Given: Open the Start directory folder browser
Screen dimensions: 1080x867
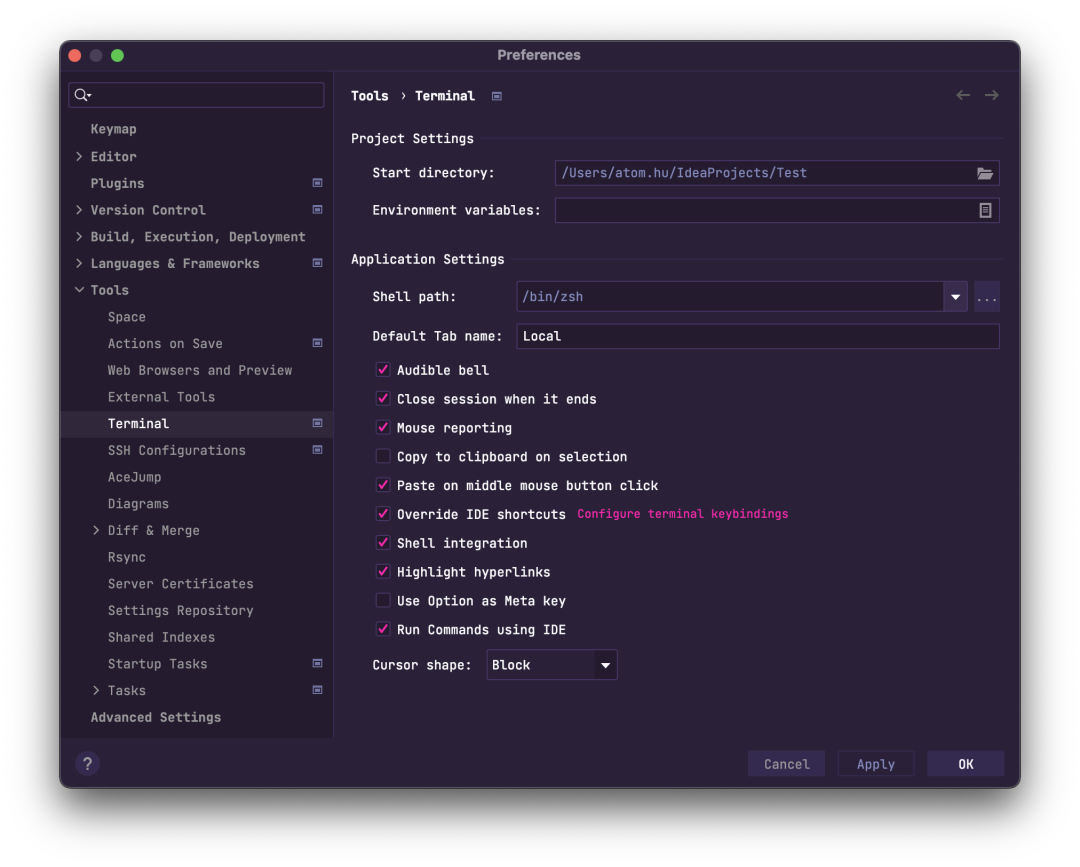Looking at the screenshot, I should pyautogui.click(x=985, y=172).
